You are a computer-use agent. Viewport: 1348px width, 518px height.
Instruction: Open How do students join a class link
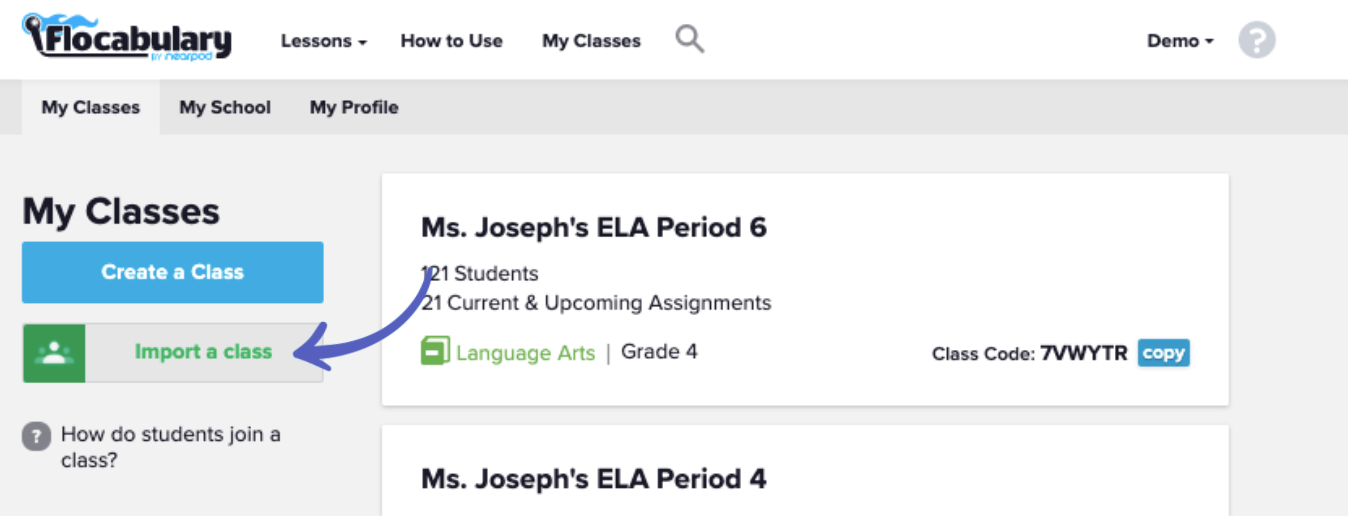coord(170,447)
